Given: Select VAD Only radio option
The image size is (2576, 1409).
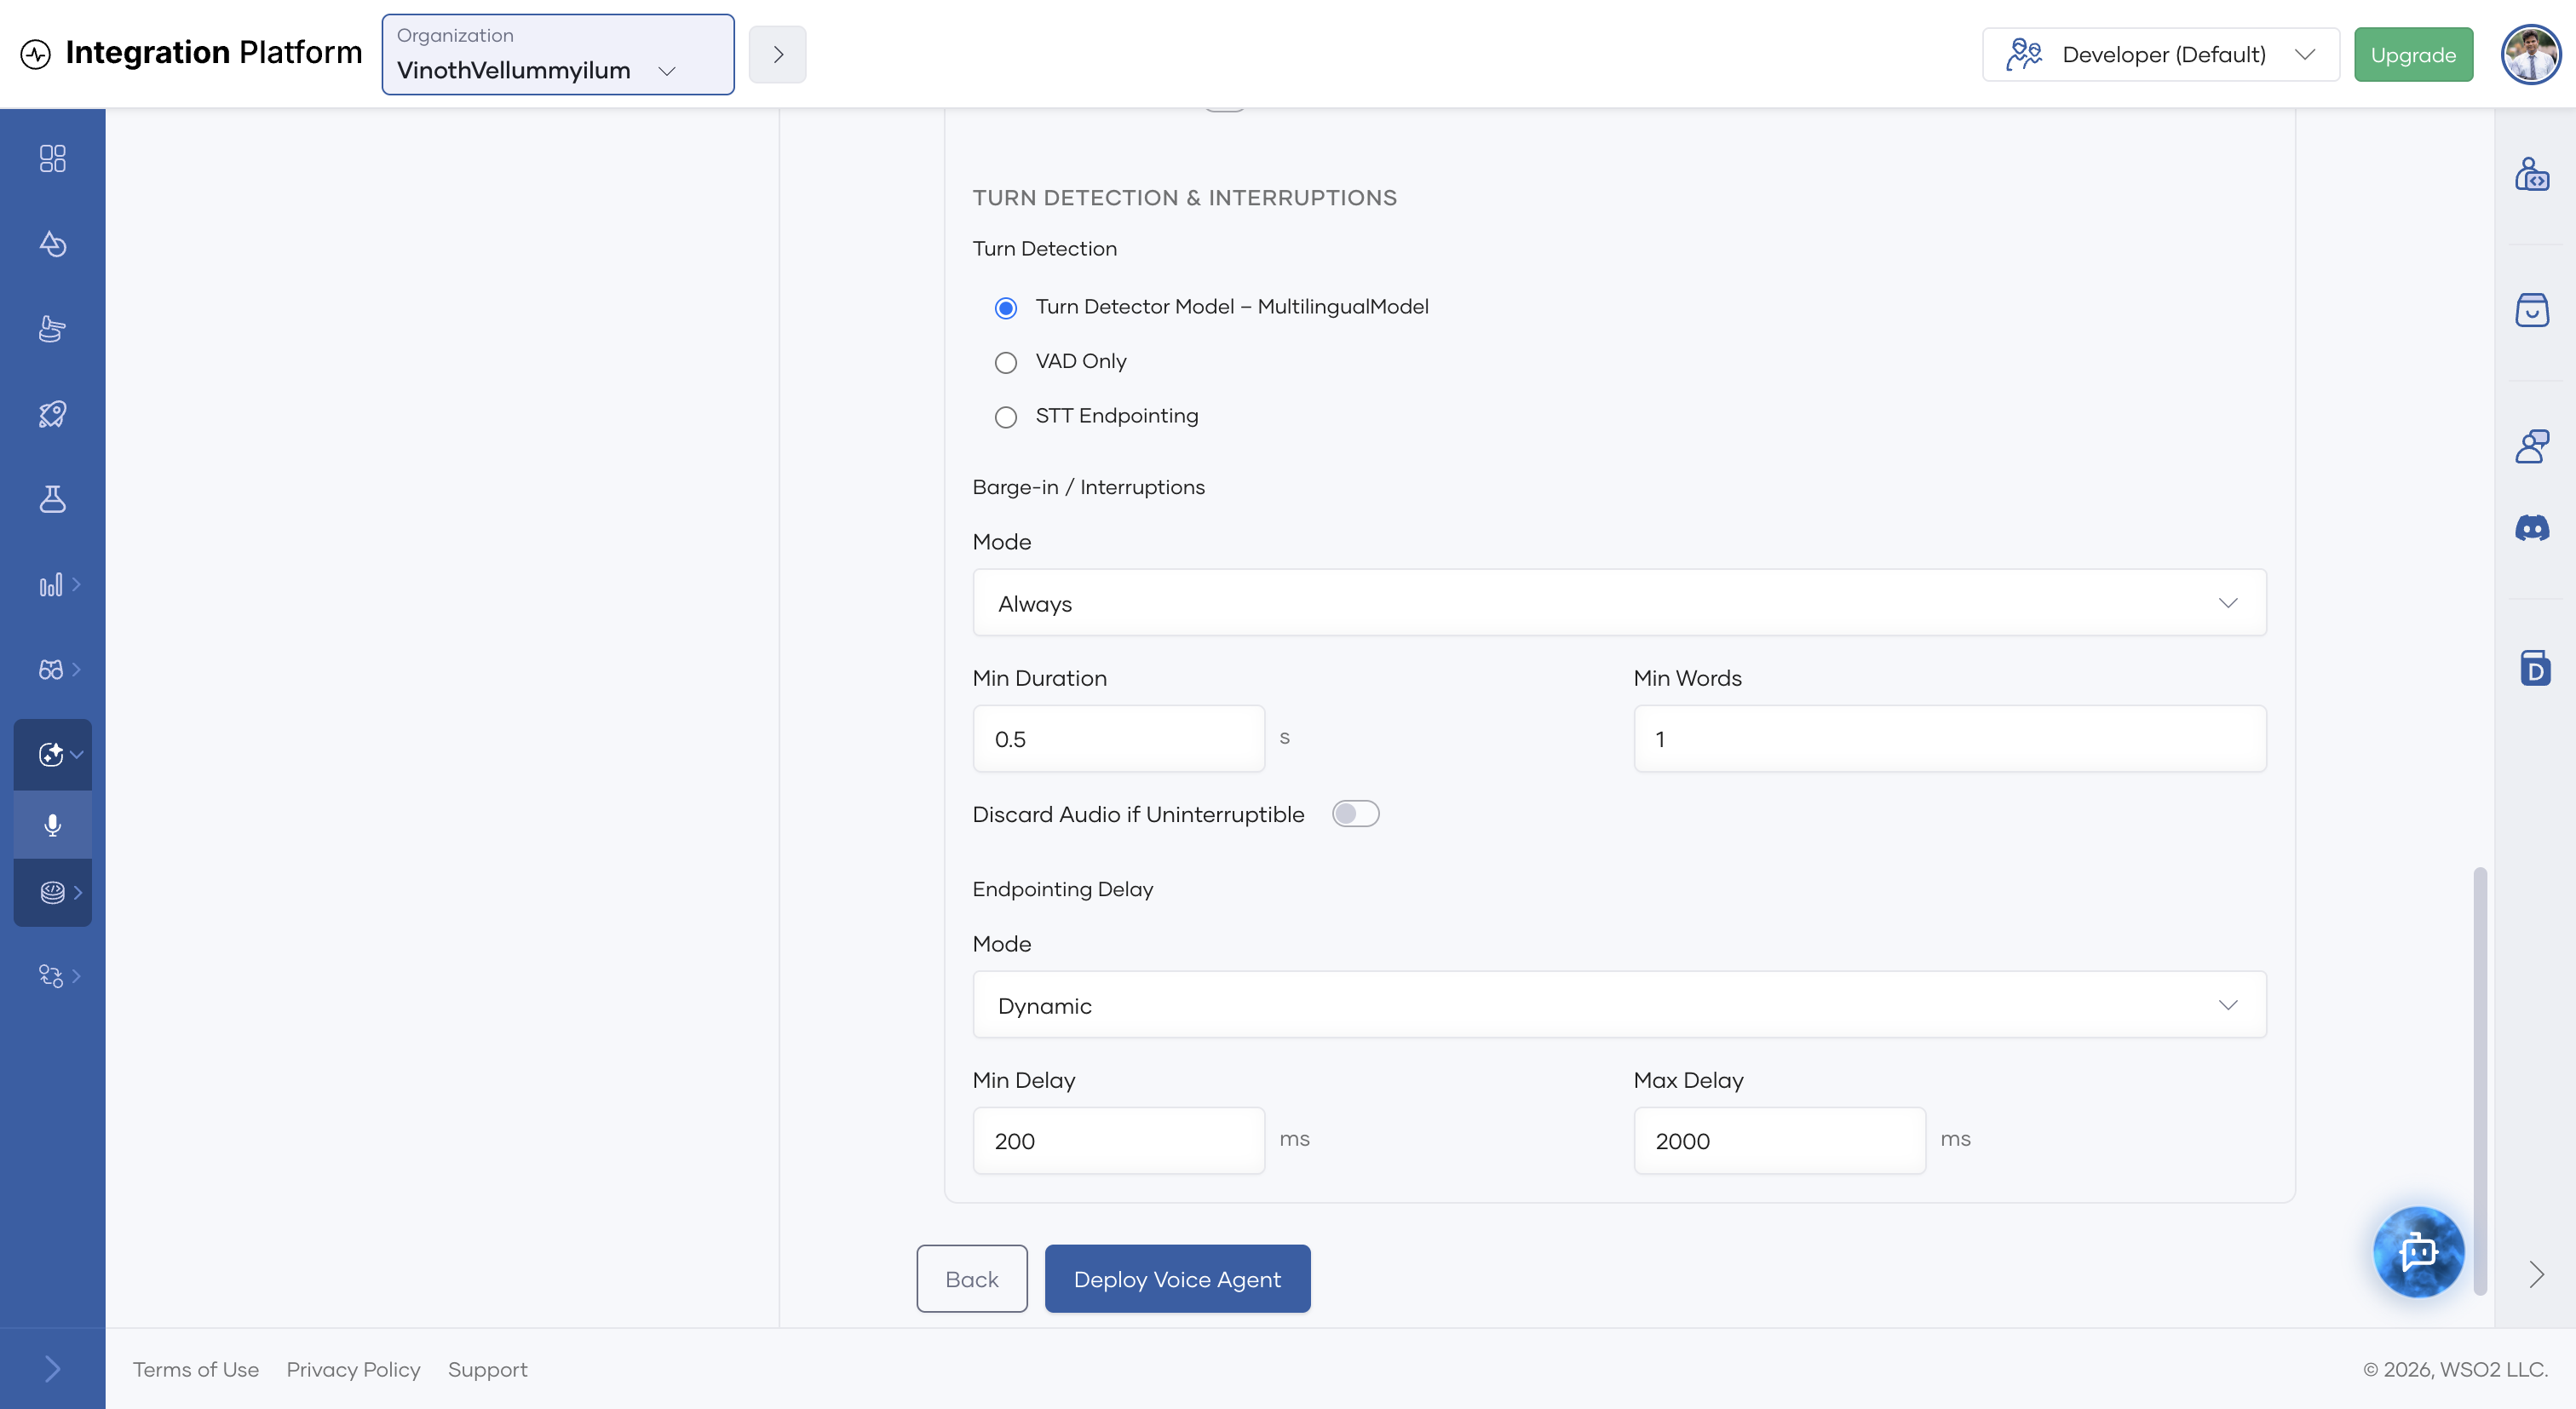Looking at the screenshot, I should 1005,362.
